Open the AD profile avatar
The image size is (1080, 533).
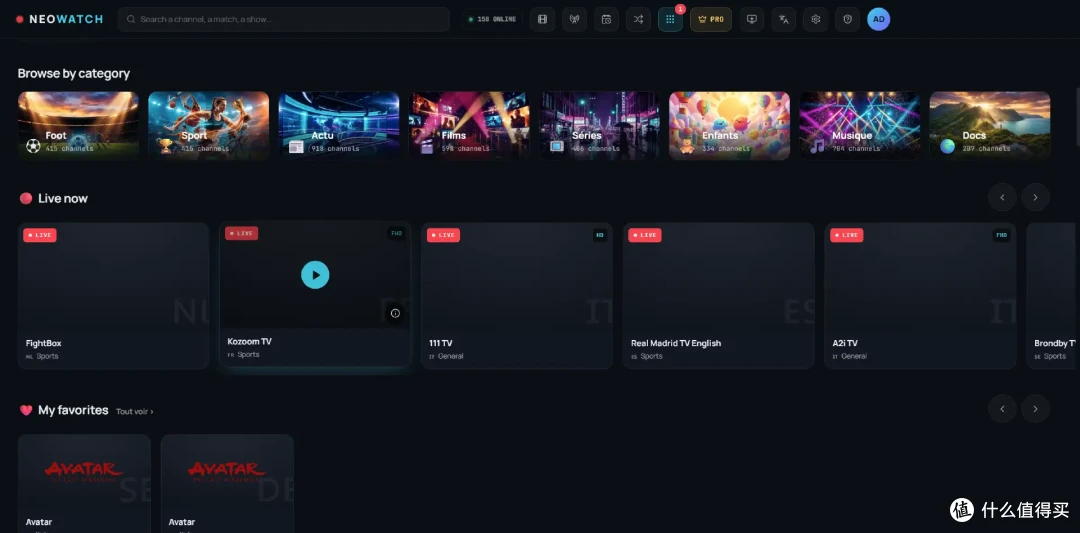coord(879,19)
